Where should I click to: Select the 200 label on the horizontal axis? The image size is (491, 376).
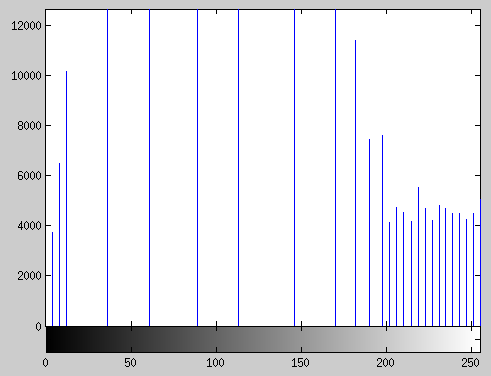[x=386, y=363]
